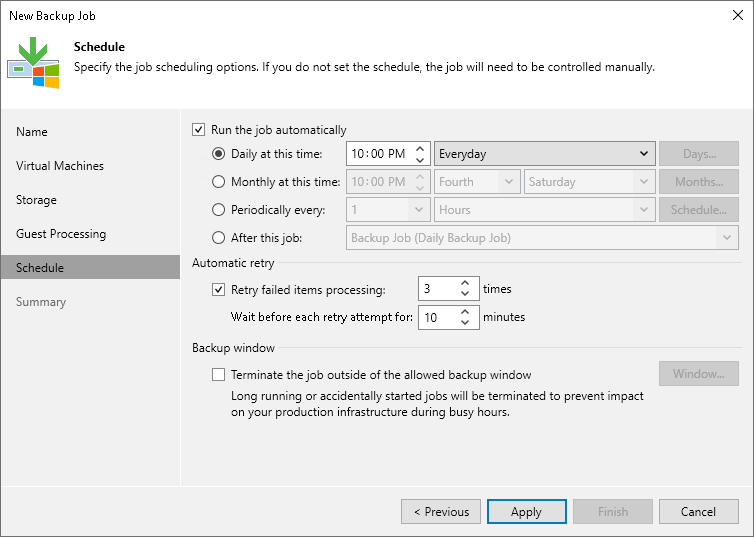The image size is (754, 537).
Task: Decrement the retry times count
Action: point(465,294)
